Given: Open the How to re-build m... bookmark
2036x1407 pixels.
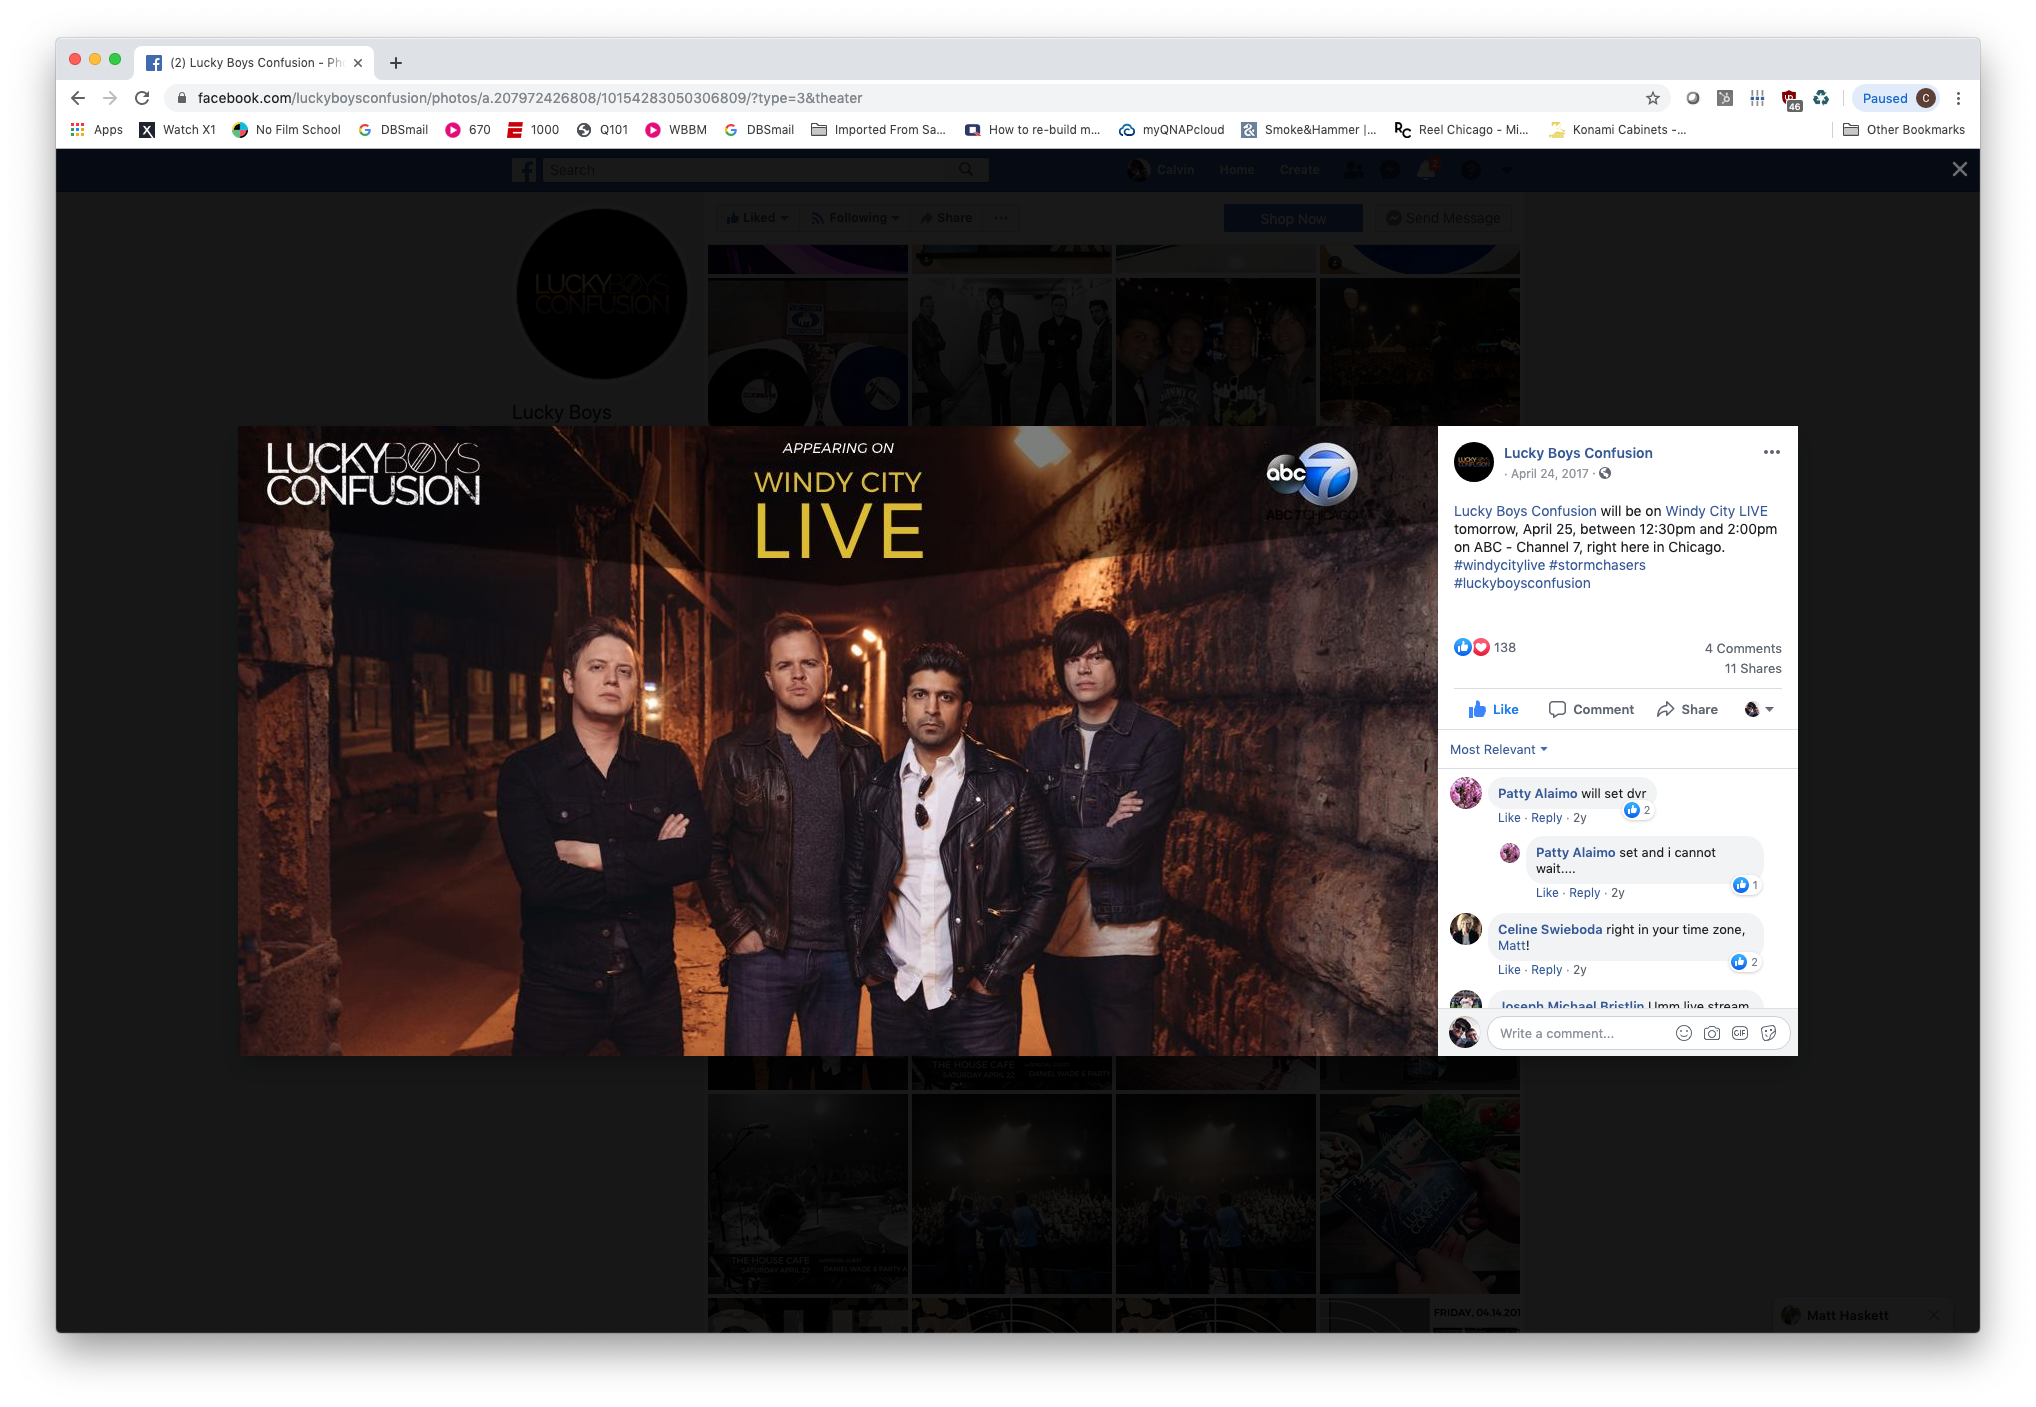Looking at the screenshot, I should point(1033,130).
